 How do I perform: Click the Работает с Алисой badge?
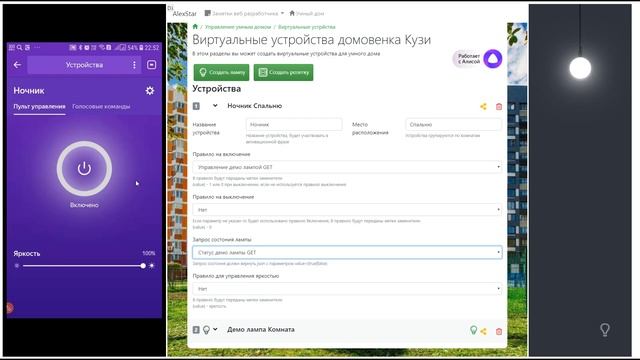[x=477, y=59]
